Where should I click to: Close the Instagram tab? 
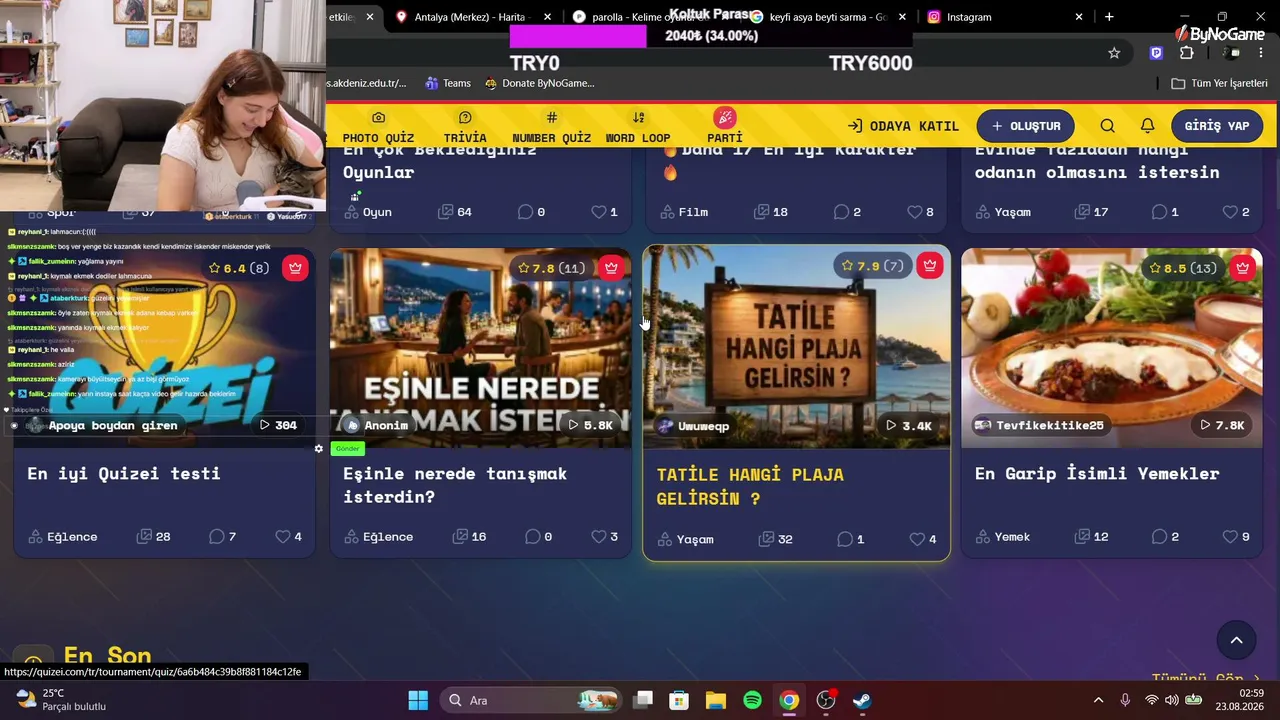[x=1079, y=17]
